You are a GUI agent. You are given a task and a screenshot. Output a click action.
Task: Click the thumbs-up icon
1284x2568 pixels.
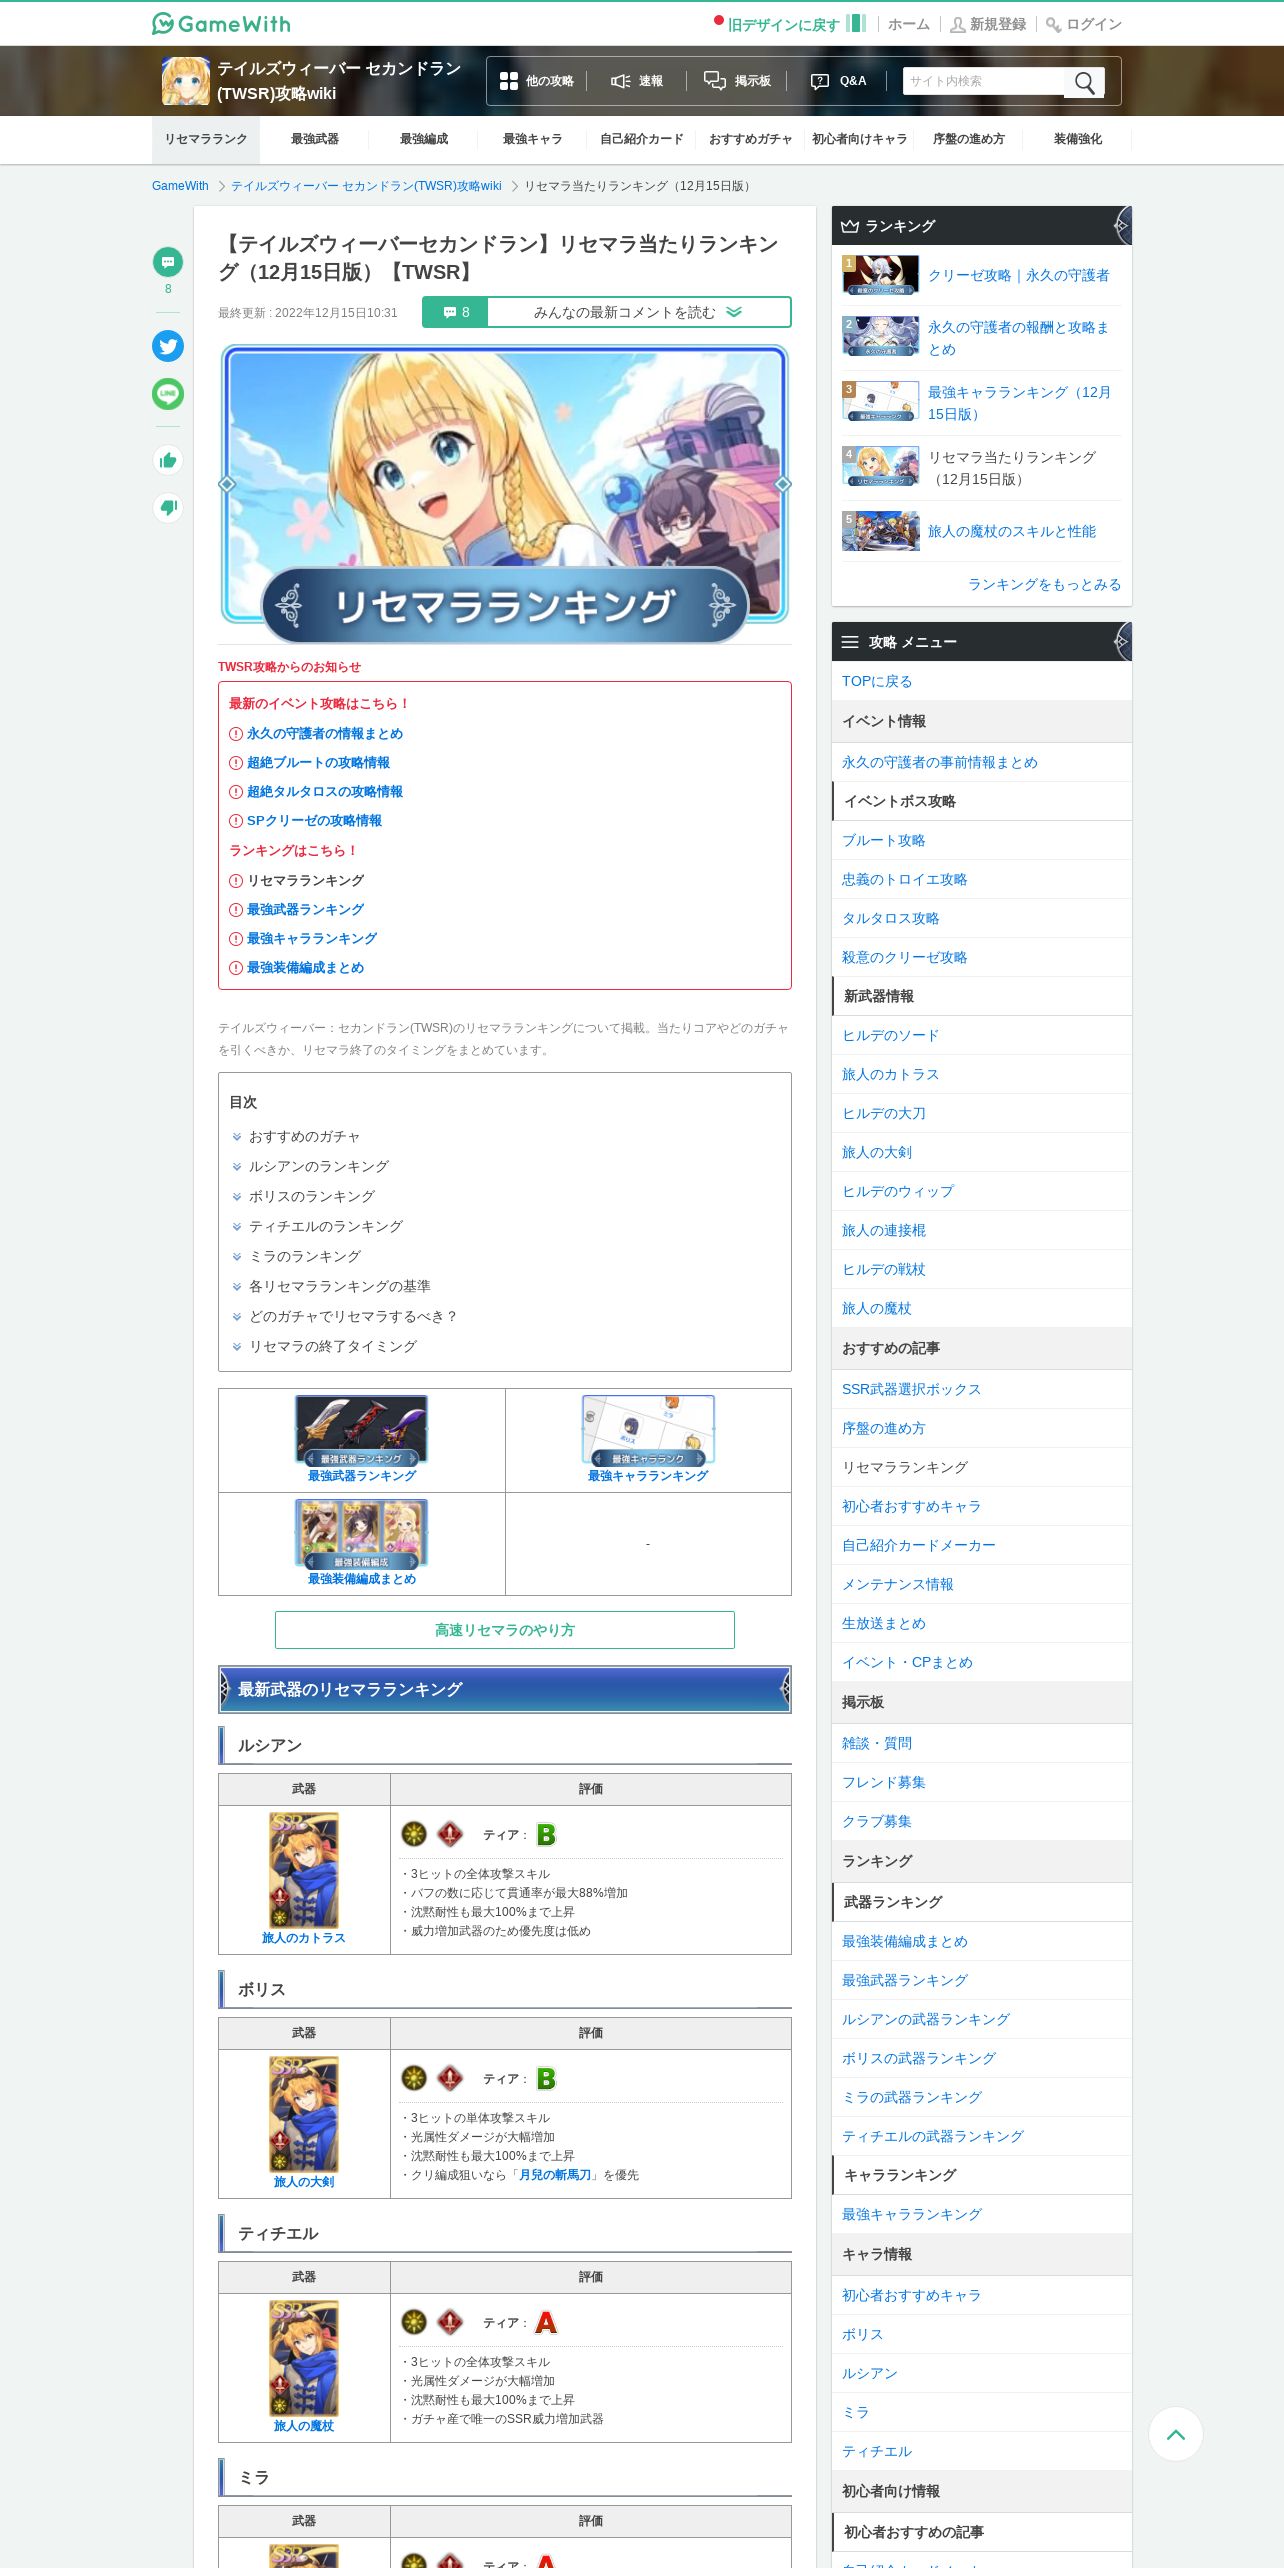(x=168, y=460)
